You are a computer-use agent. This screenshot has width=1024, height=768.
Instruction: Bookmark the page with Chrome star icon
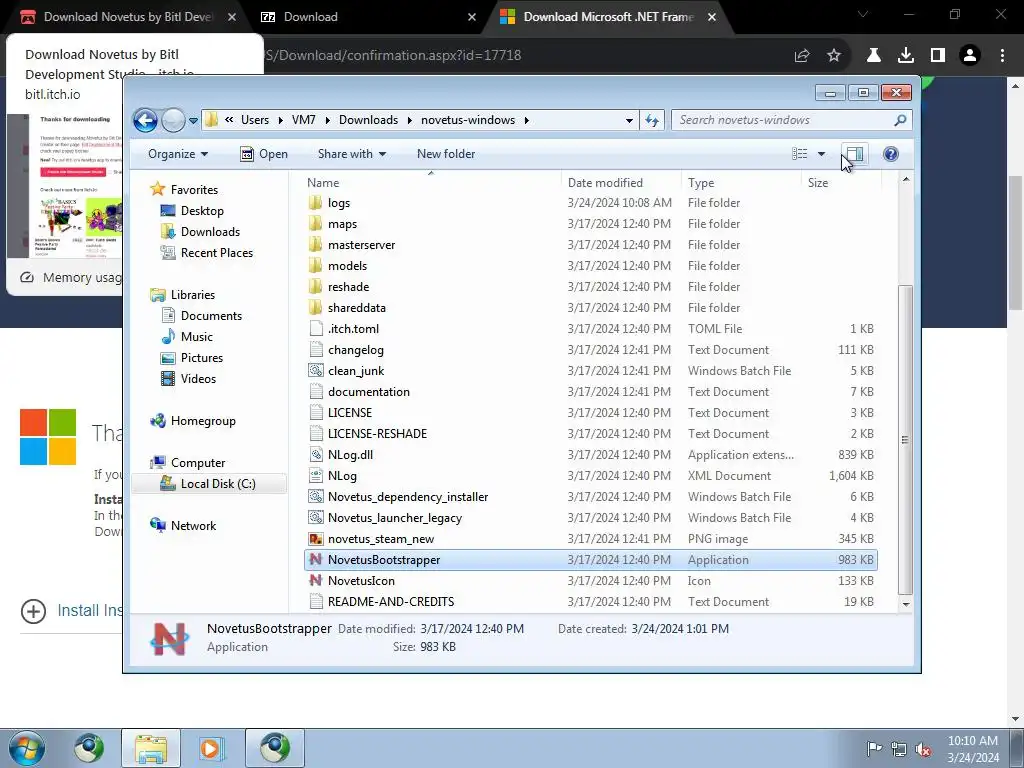(834, 56)
